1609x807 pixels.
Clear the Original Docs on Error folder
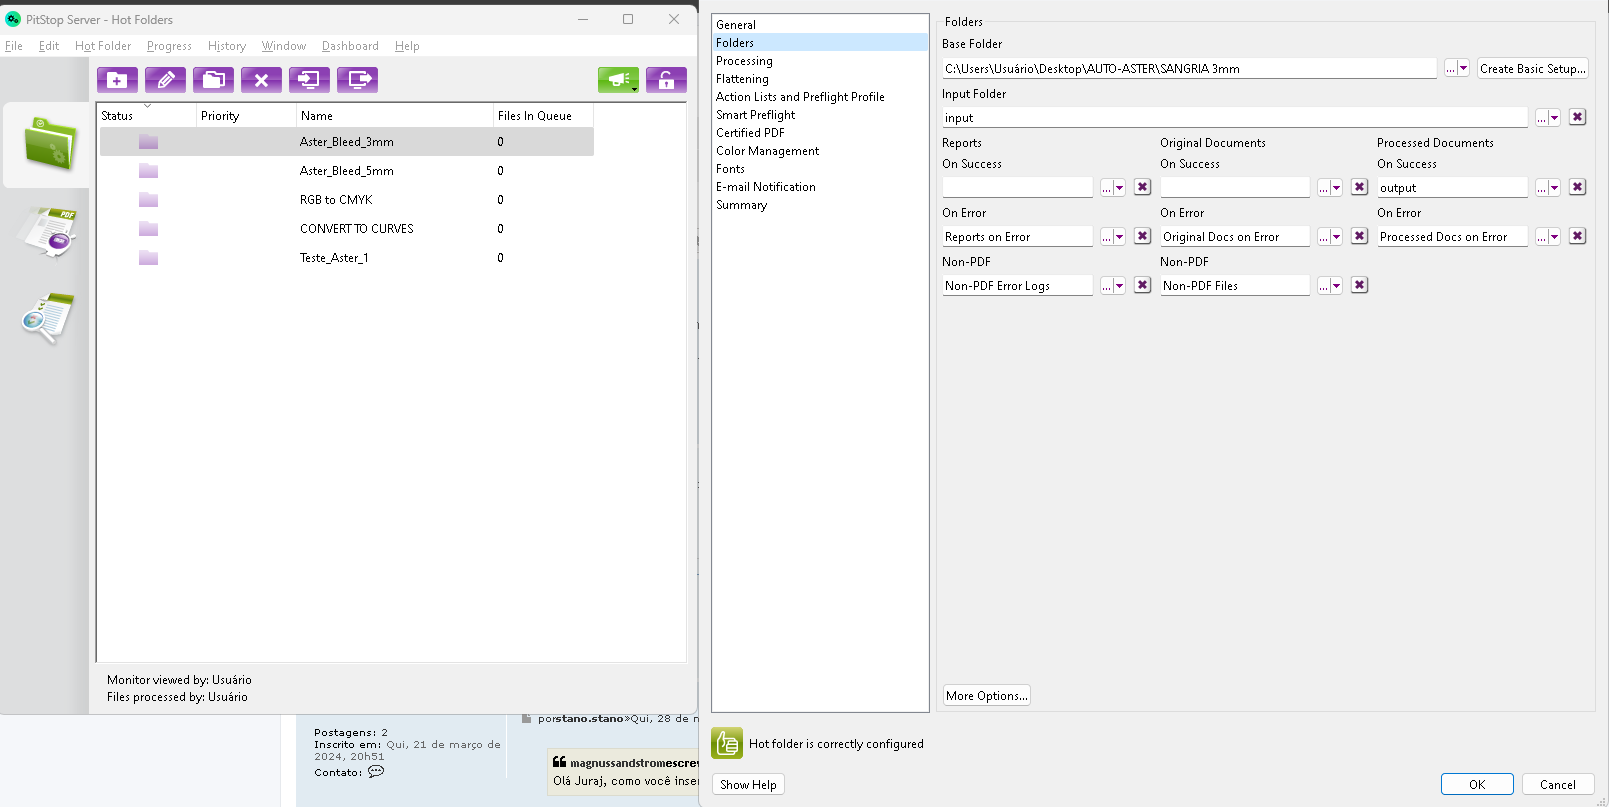click(x=1359, y=236)
